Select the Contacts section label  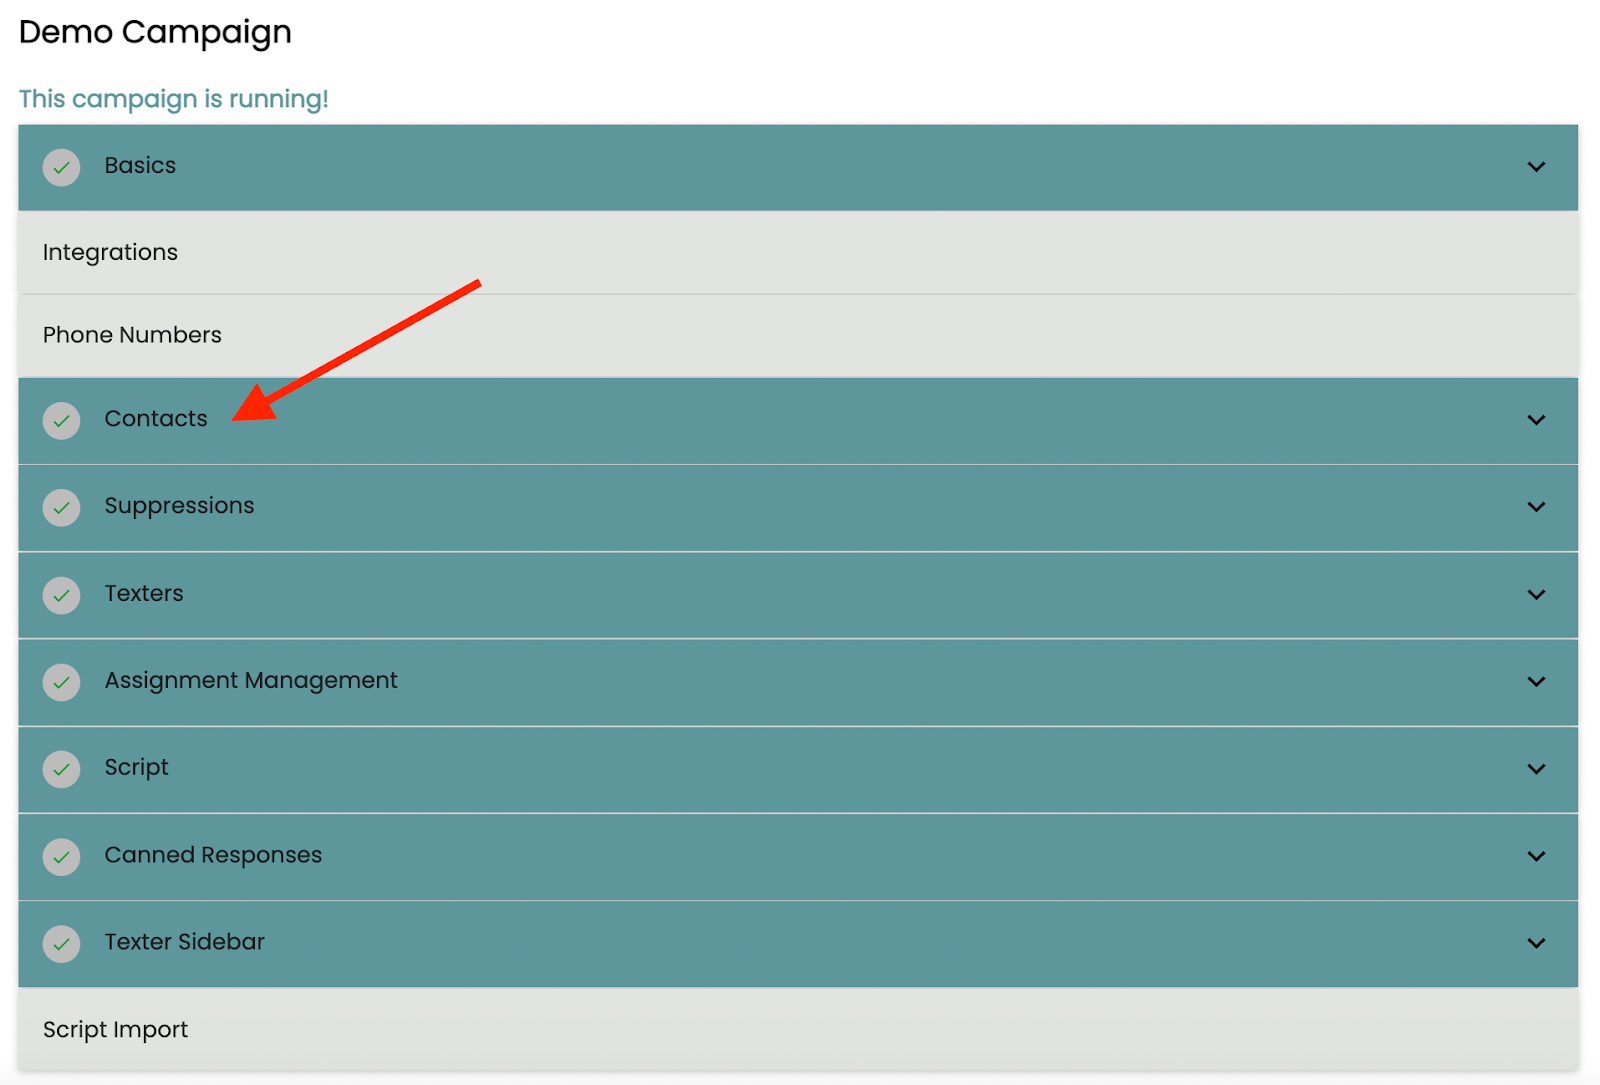[156, 418]
